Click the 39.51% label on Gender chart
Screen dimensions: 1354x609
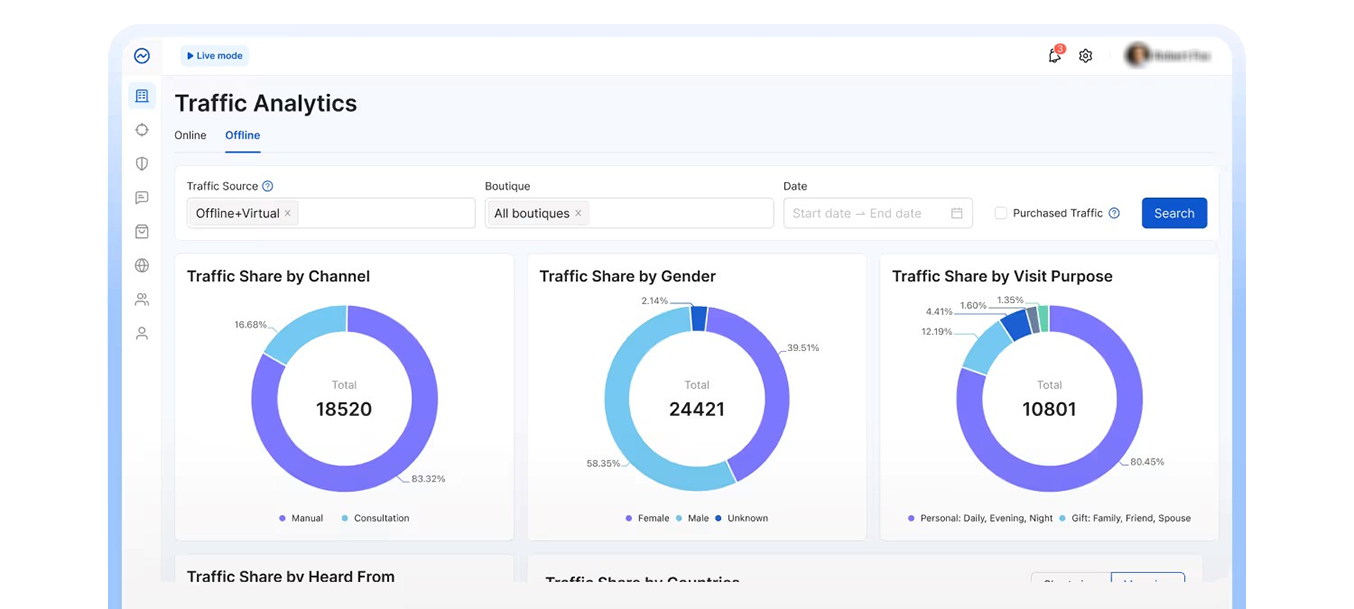coord(803,348)
